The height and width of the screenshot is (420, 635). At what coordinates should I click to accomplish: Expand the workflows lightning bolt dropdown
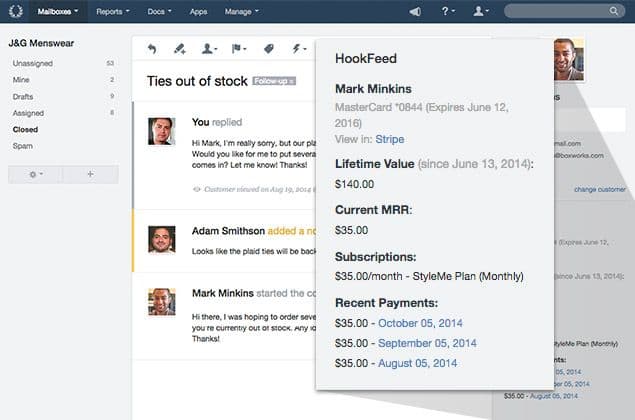(x=298, y=48)
